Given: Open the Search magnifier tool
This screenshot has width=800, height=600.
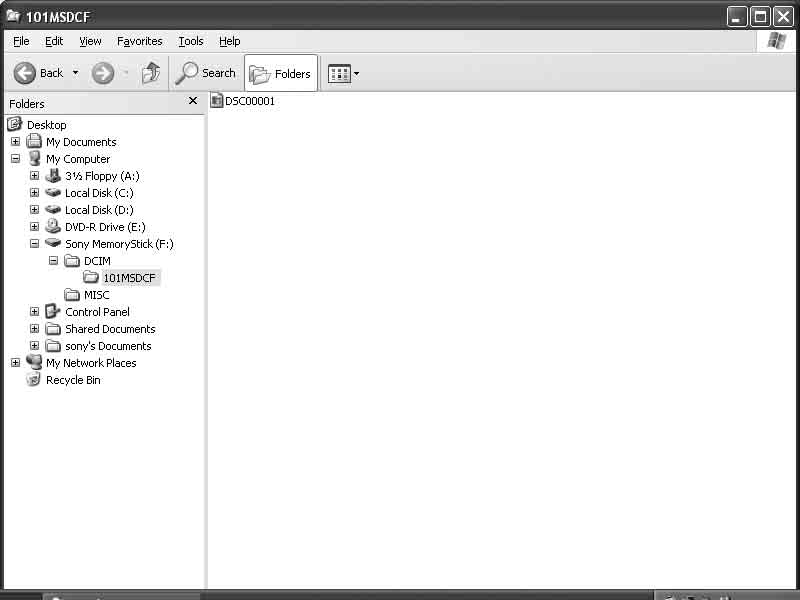Looking at the screenshot, I should pos(186,73).
